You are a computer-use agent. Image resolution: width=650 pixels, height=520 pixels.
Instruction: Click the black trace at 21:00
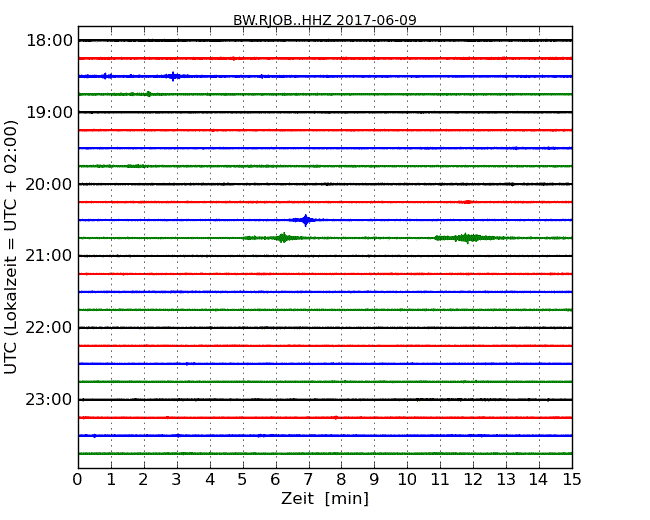tap(325, 256)
